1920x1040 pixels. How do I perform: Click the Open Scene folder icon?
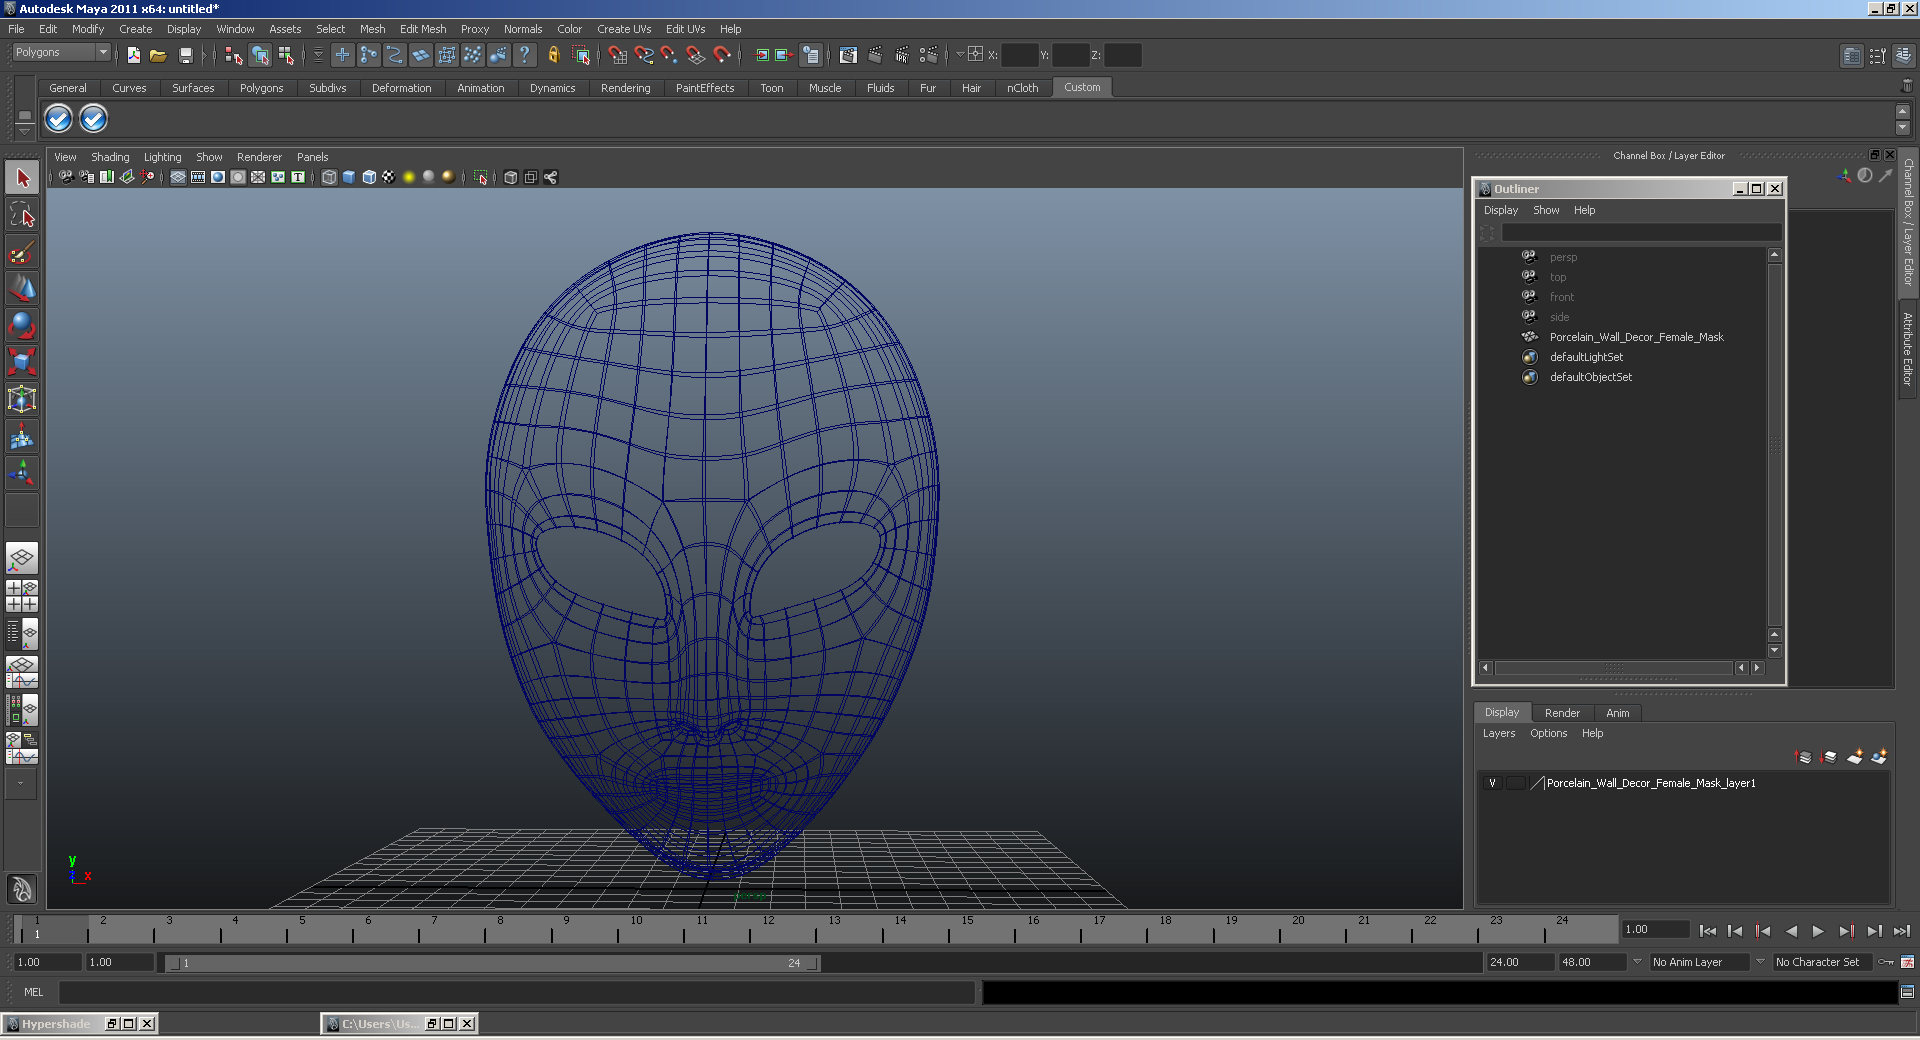coord(158,56)
